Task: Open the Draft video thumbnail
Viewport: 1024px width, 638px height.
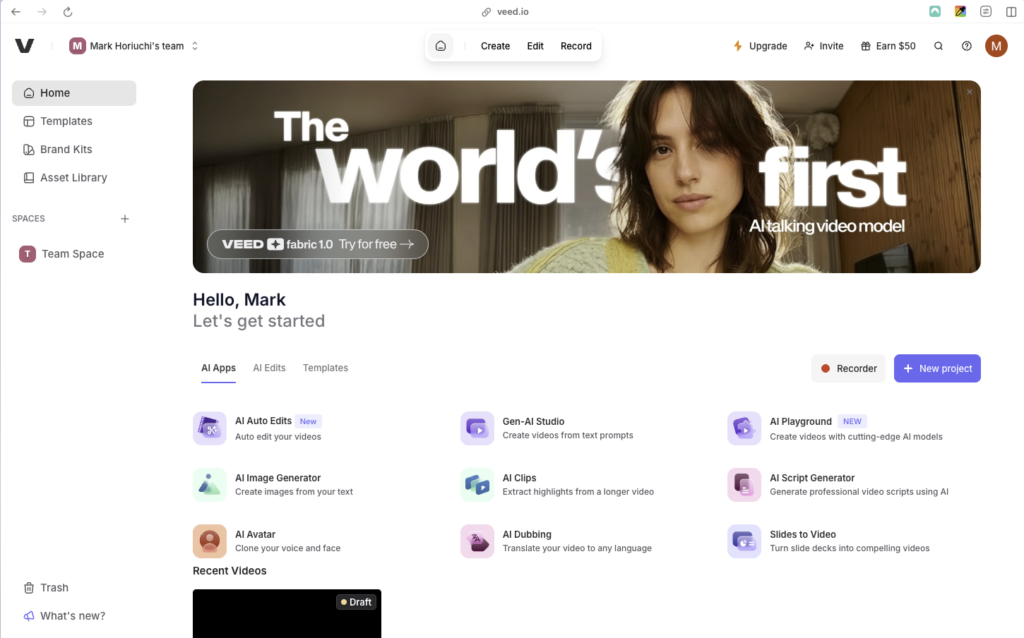Action: 287,613
